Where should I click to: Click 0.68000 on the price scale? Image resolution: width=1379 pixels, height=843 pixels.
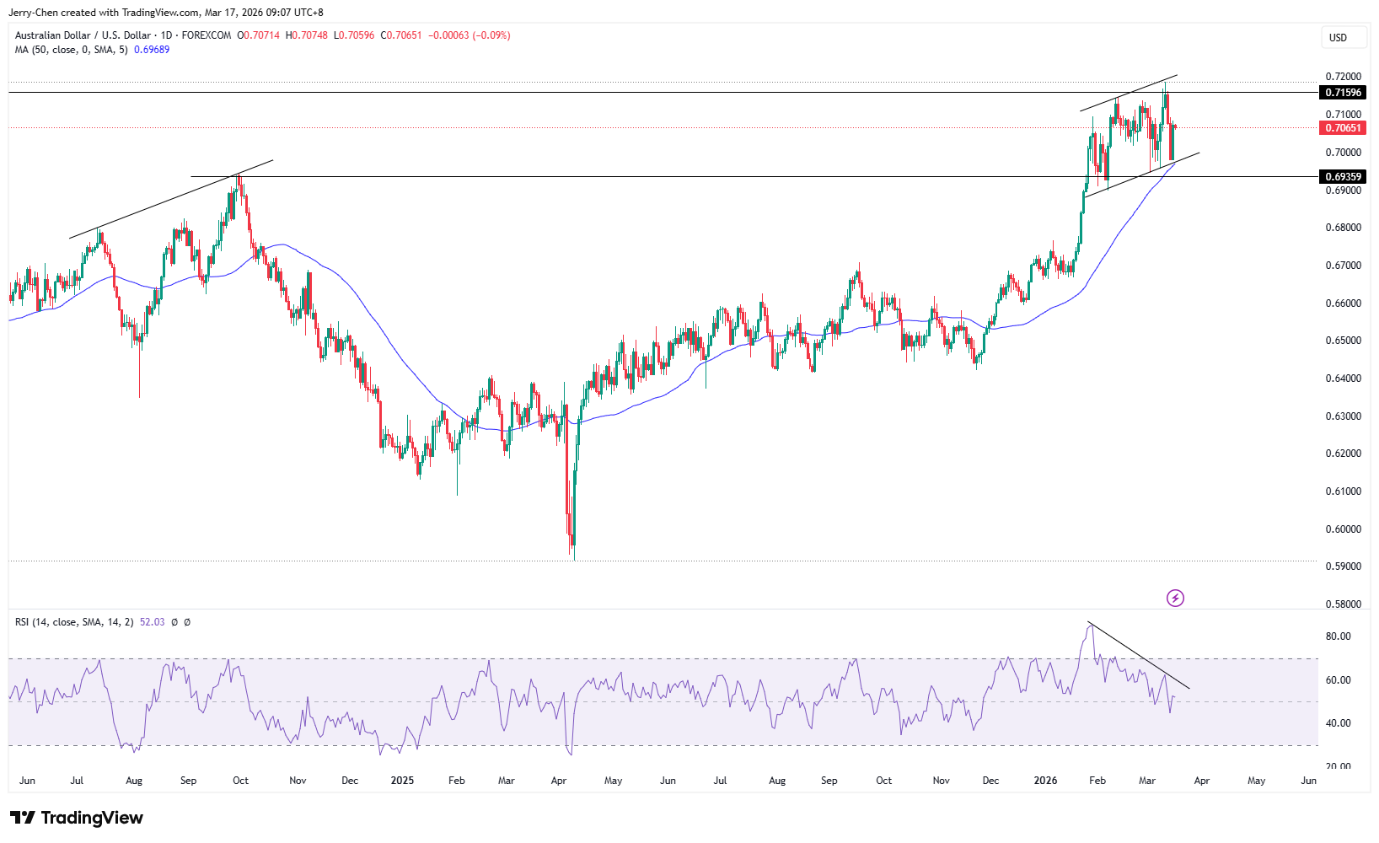pos(1342,228)
